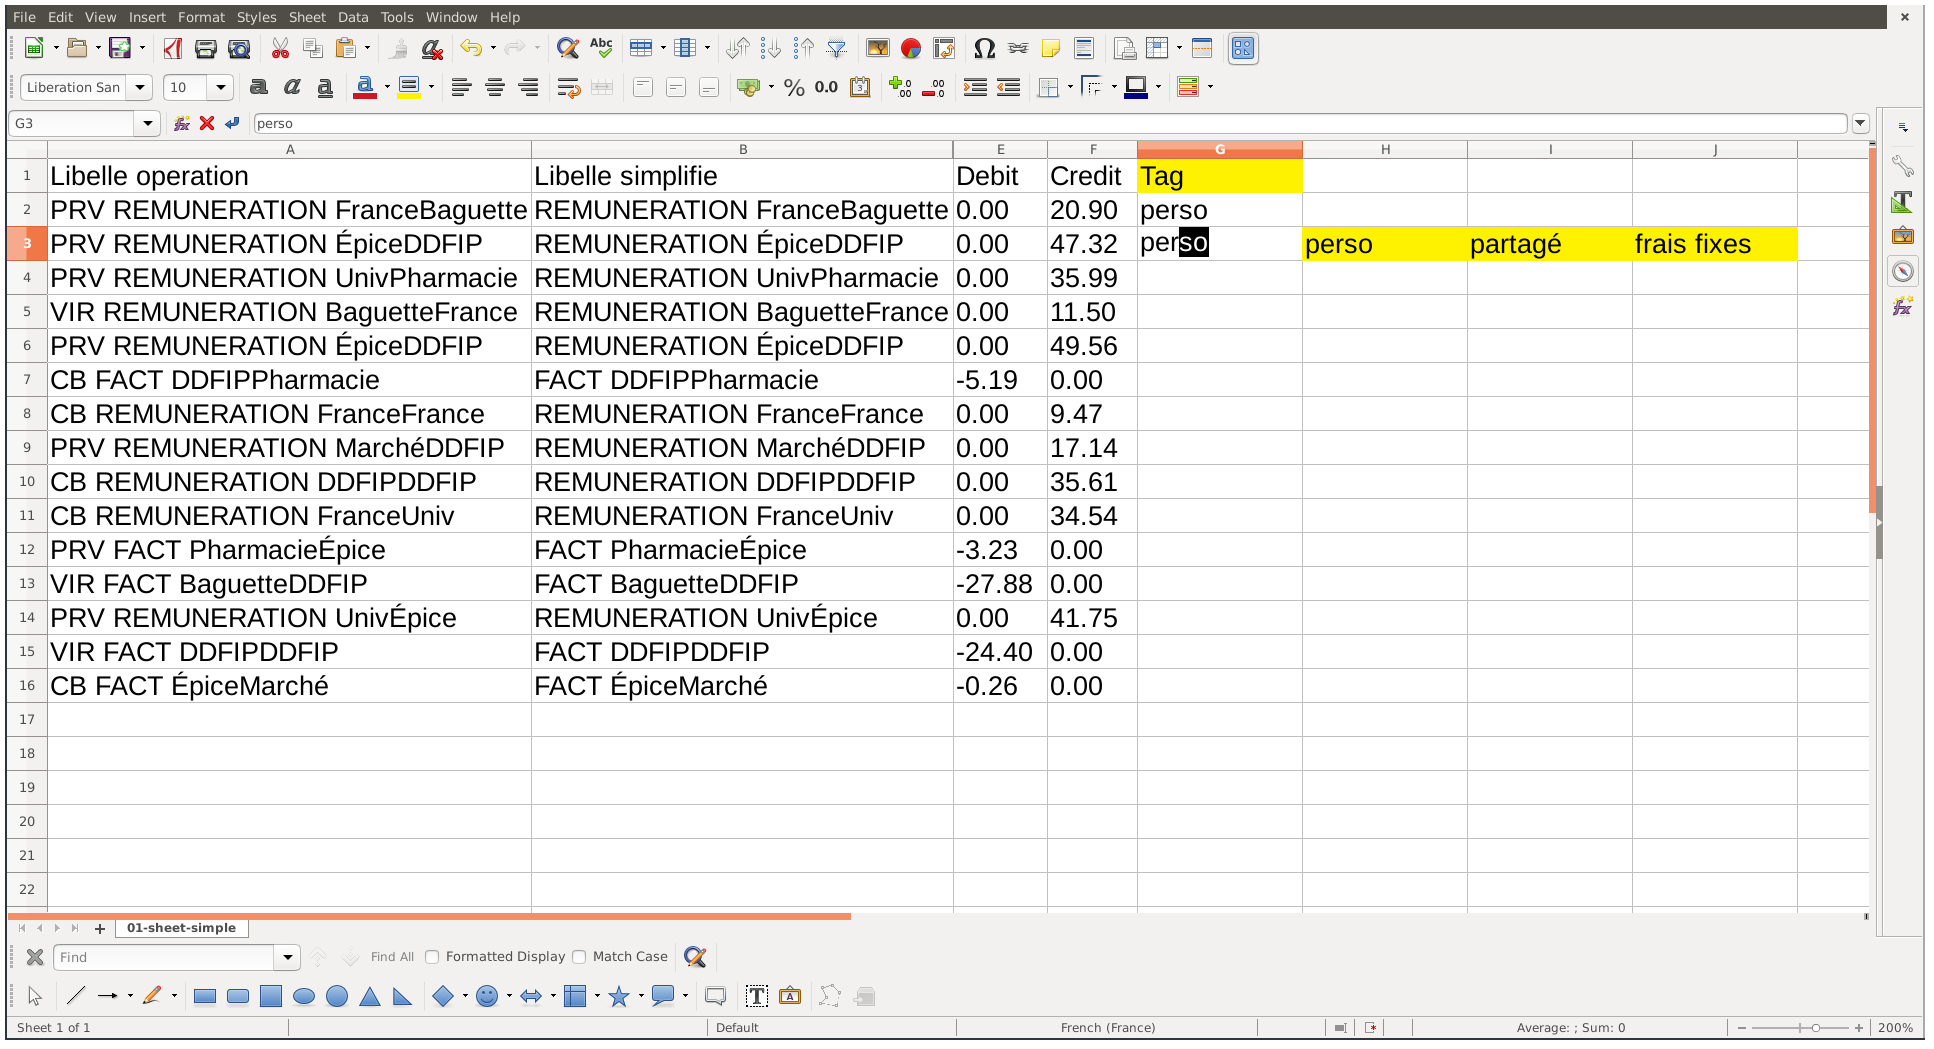
Task: Open the font size dropdown
Action: pos(221,88)
